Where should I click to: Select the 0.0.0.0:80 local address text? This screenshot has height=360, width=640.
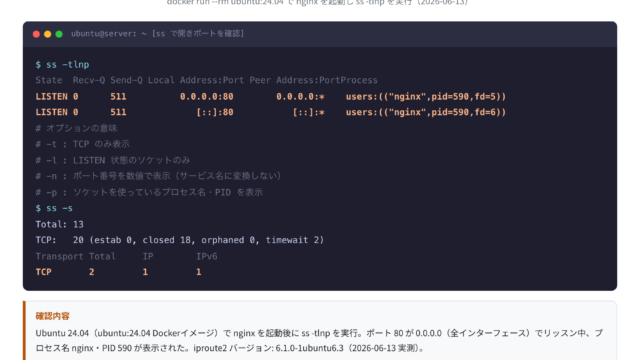click(x=207, y=96)
